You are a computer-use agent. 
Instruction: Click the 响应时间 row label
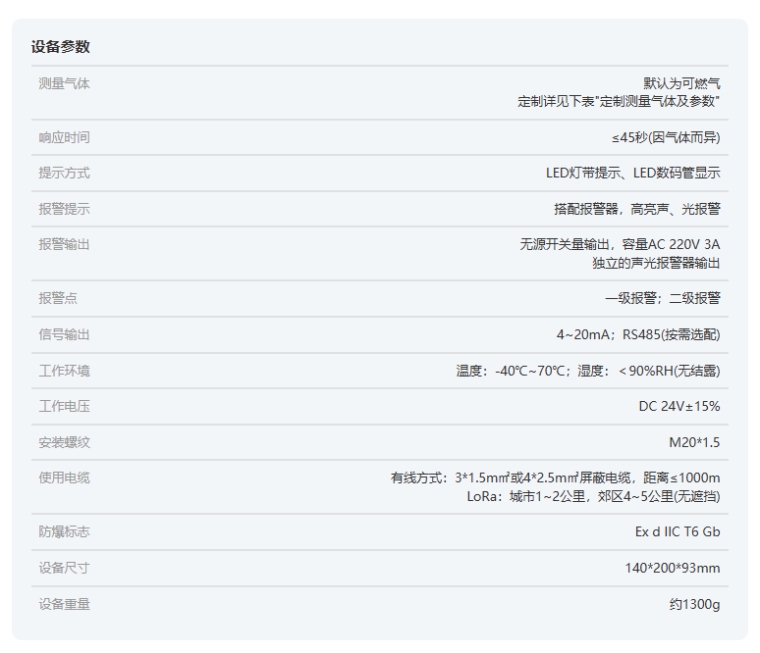click(64, 137)
